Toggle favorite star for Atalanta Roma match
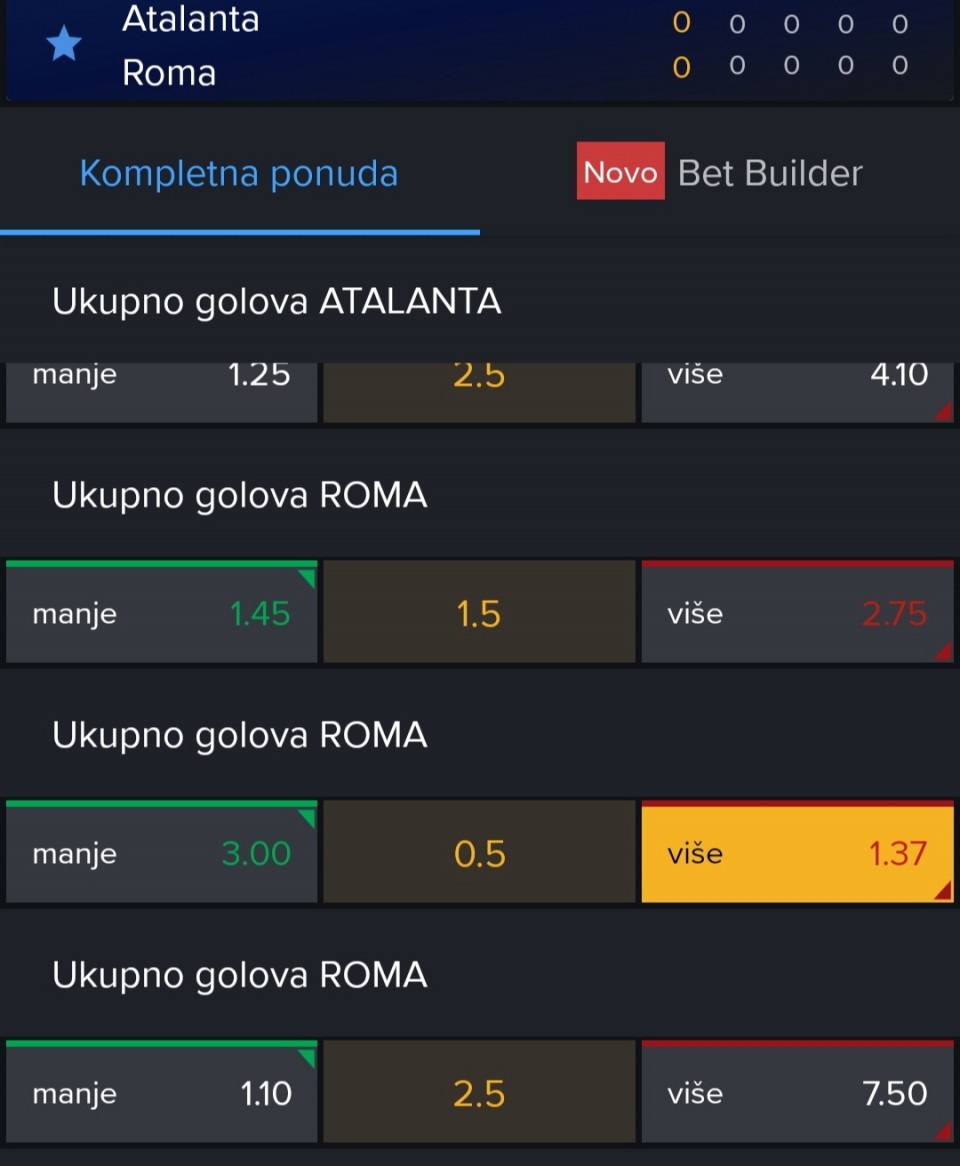The height and width of the screenshot is (1166, 960). [x=64, y=43]
